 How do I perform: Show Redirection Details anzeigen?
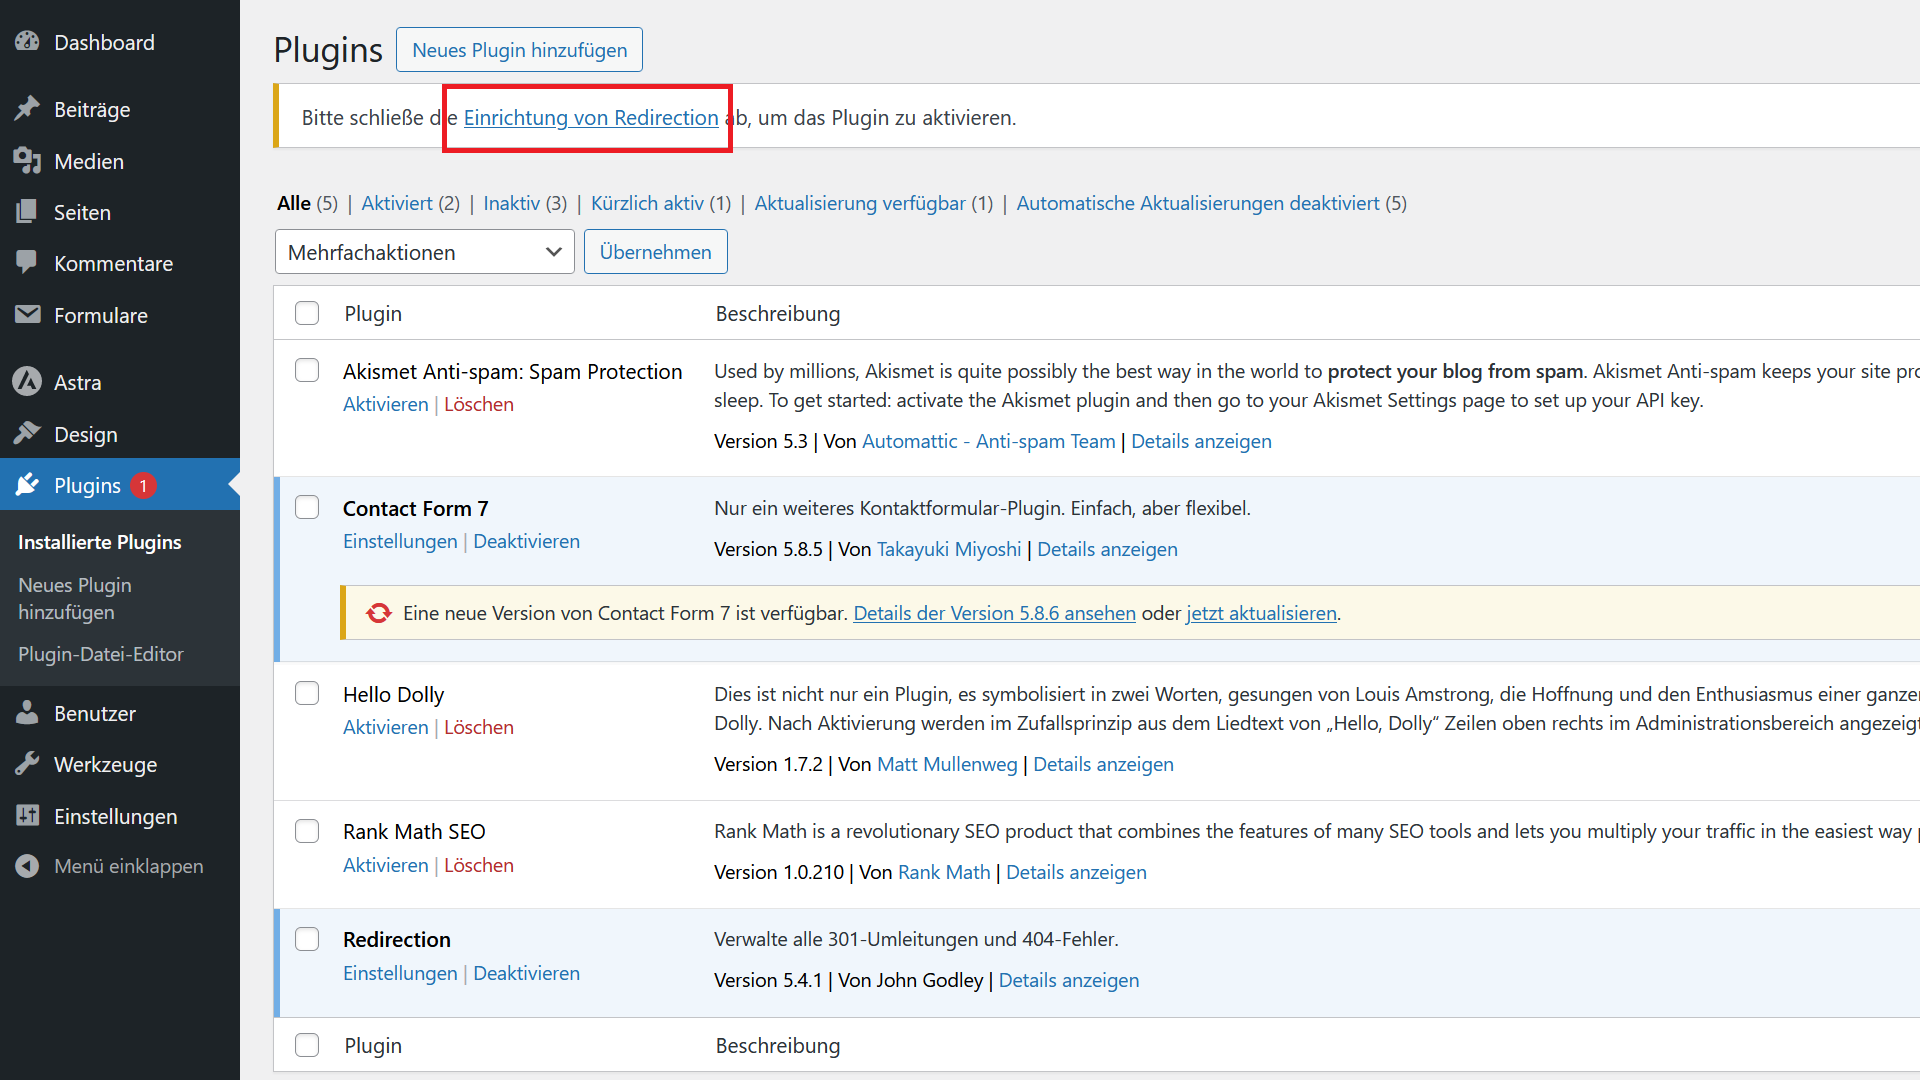(1069, 980)
